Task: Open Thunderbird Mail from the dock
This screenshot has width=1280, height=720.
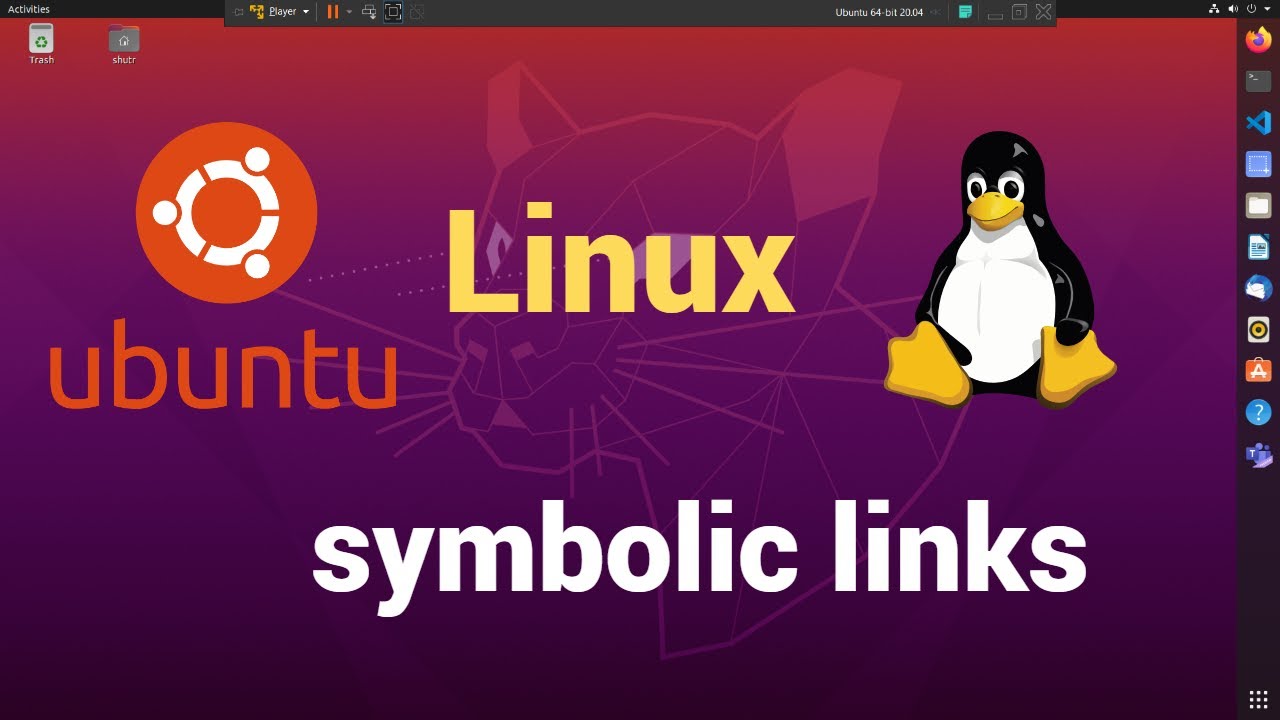Action: coord(1258,287)
